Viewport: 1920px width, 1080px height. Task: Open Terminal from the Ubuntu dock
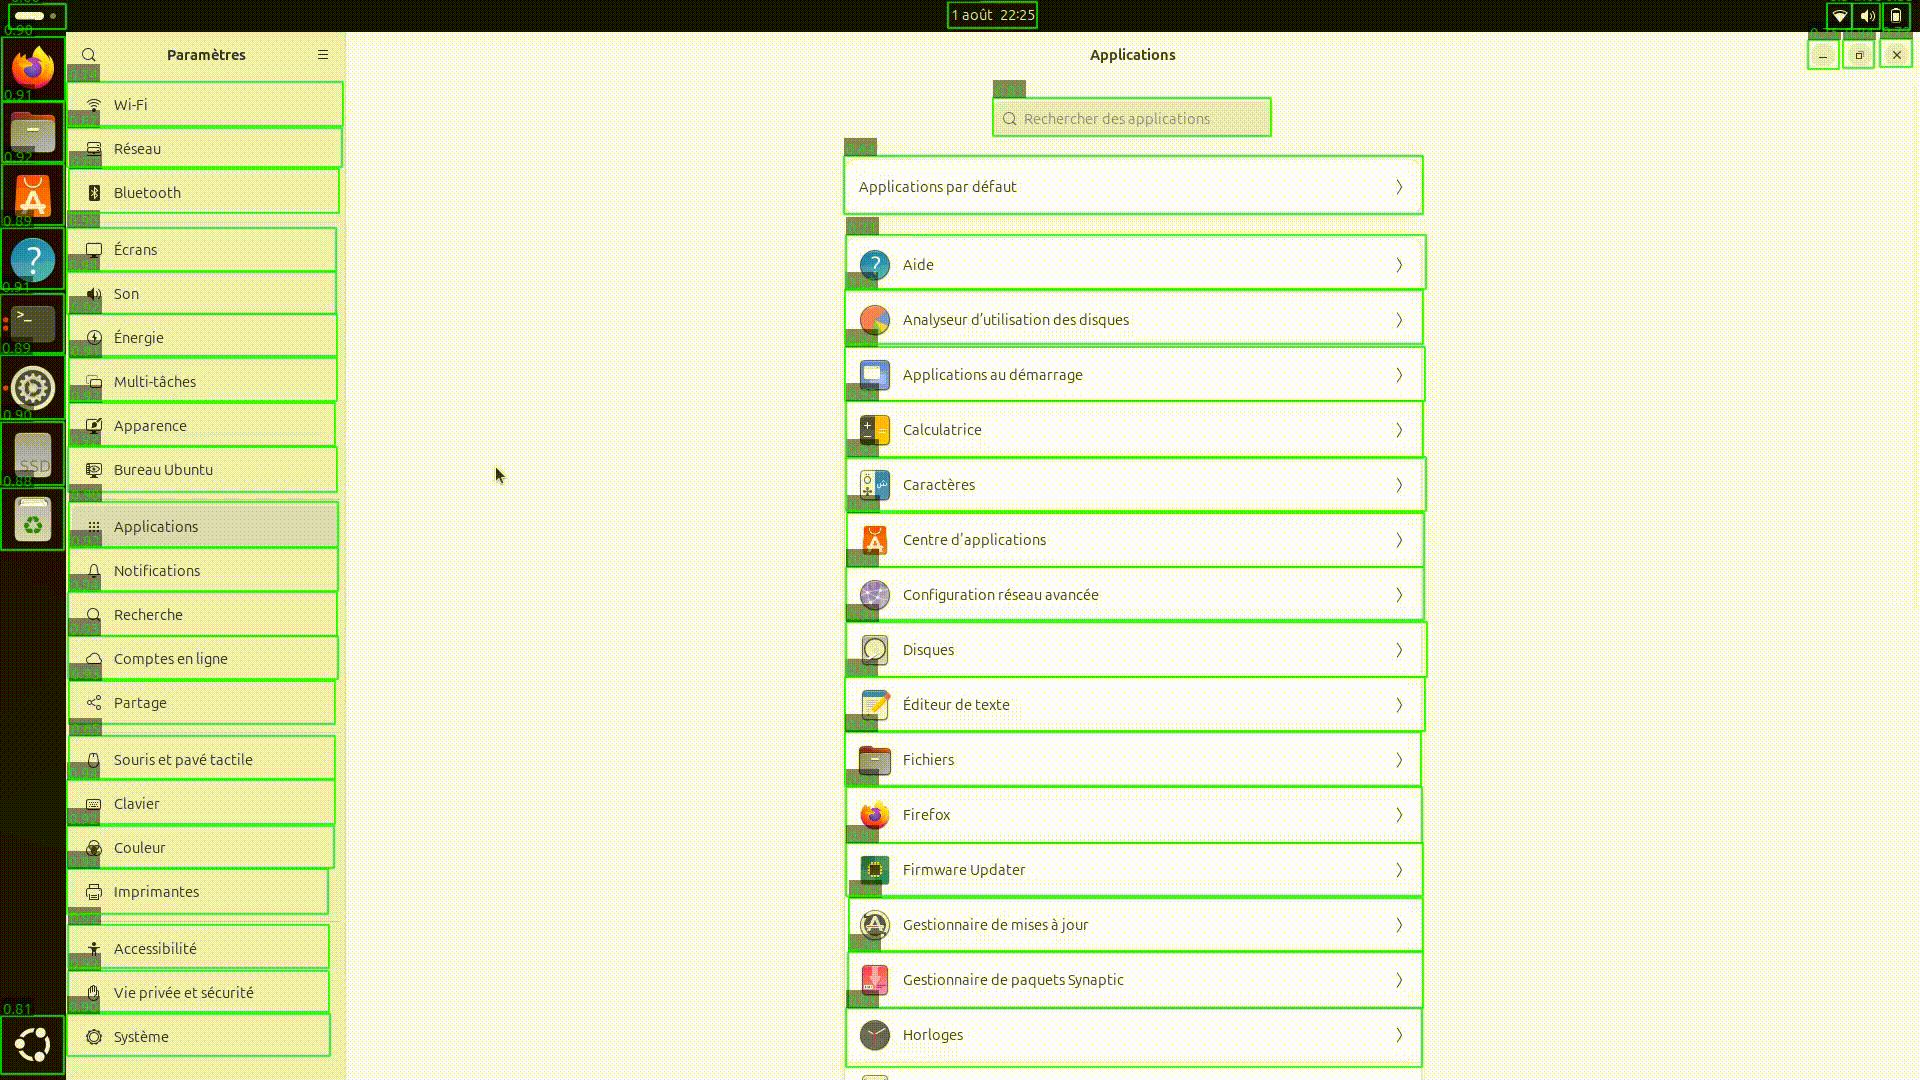[32, 324]
